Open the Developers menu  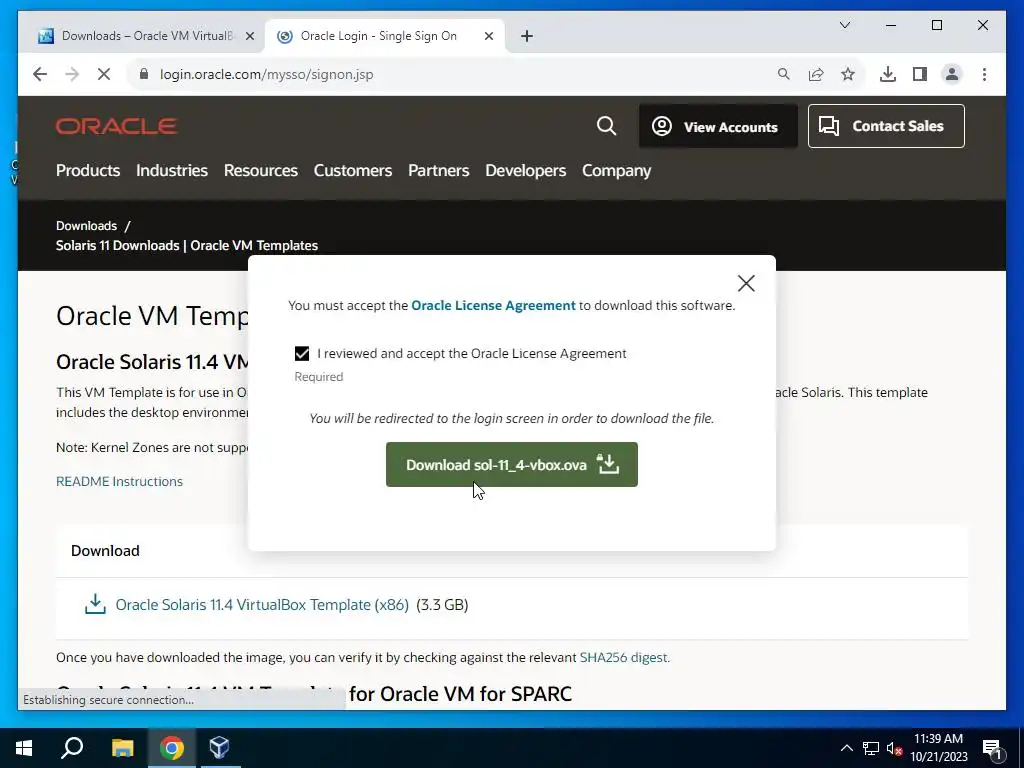click(526, 170)
